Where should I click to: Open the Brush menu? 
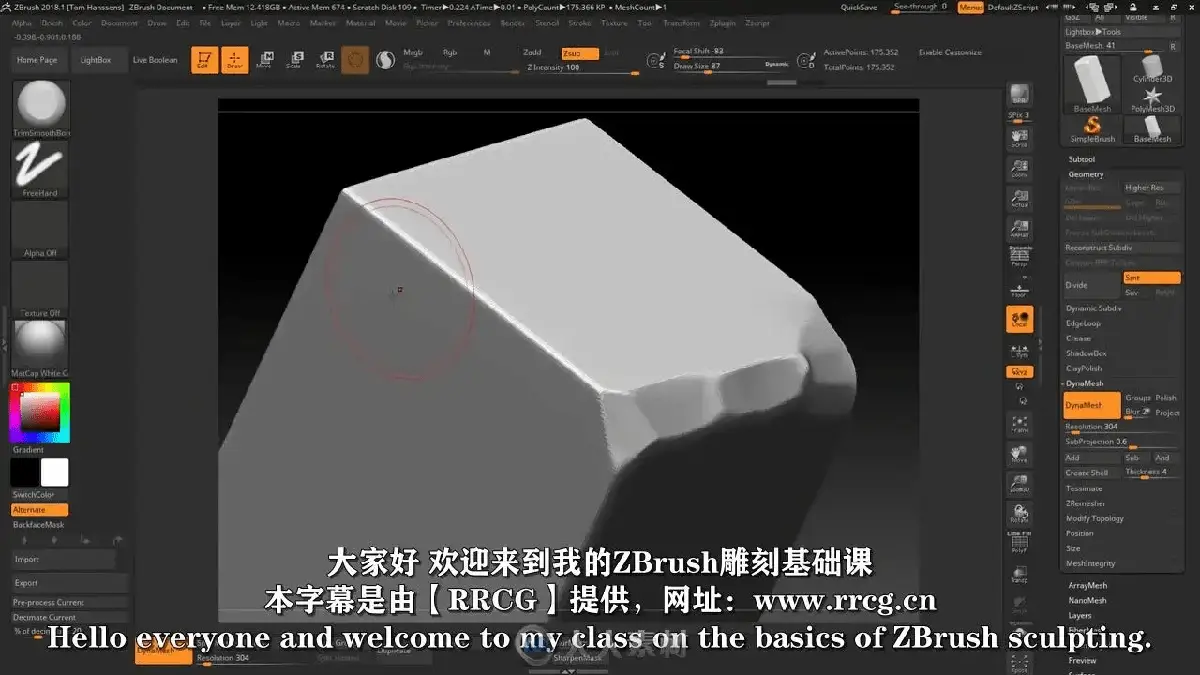52,22
